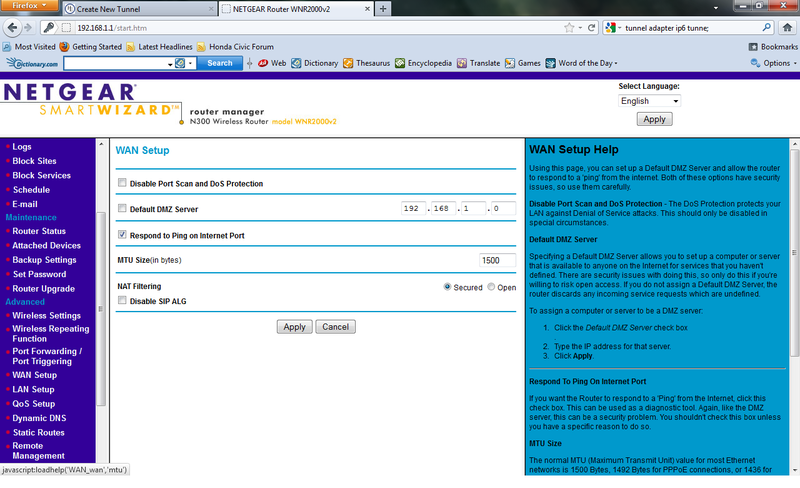Click the Encyclopedia toolbar shortcut
This screenshot has height=488, width=800.
(x=428, y=63)
